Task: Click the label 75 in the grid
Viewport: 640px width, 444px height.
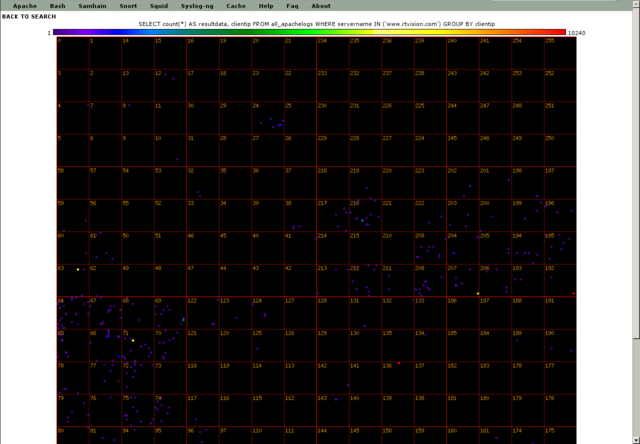Action: pos(126,398)
